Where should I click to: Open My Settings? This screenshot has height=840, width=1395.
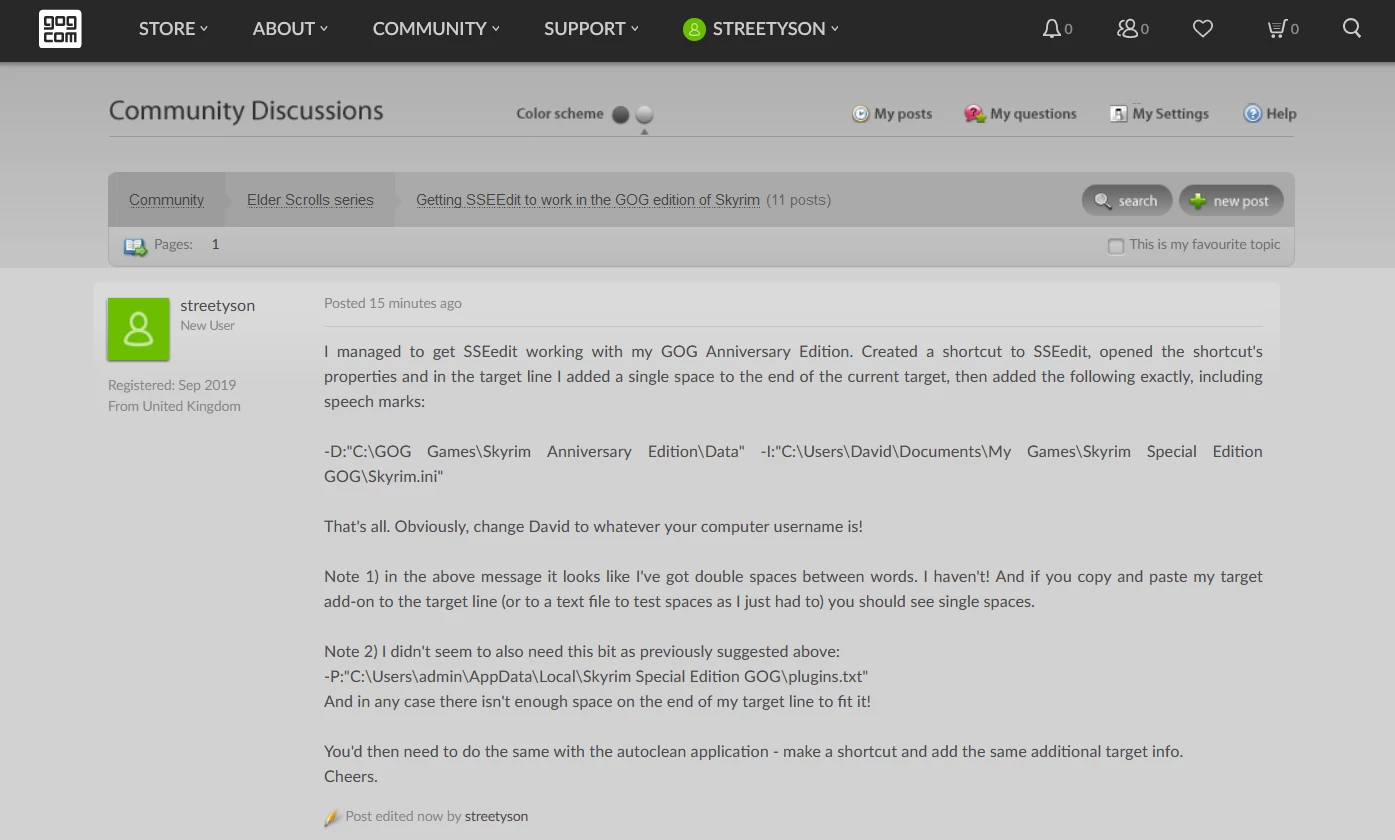pos(1159,114)
